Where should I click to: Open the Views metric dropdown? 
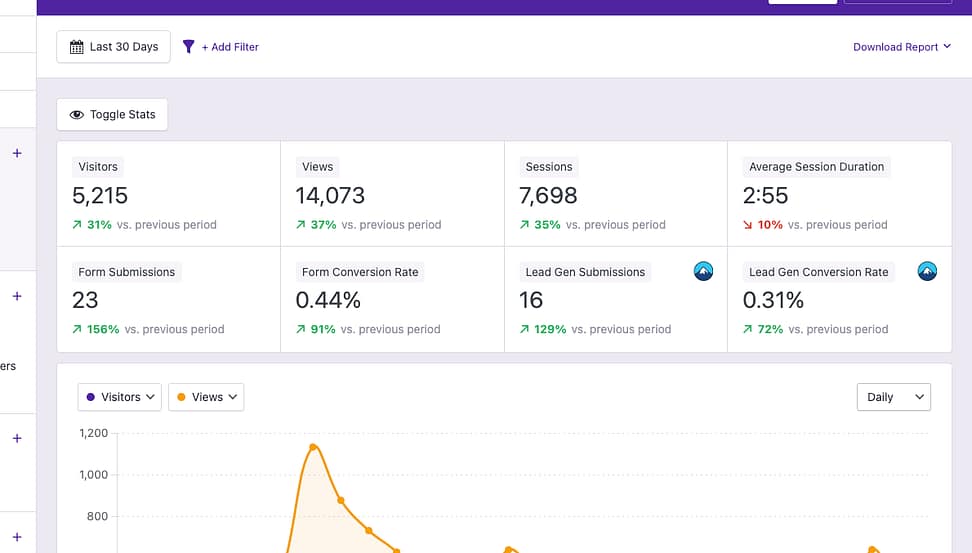[206, 397]
